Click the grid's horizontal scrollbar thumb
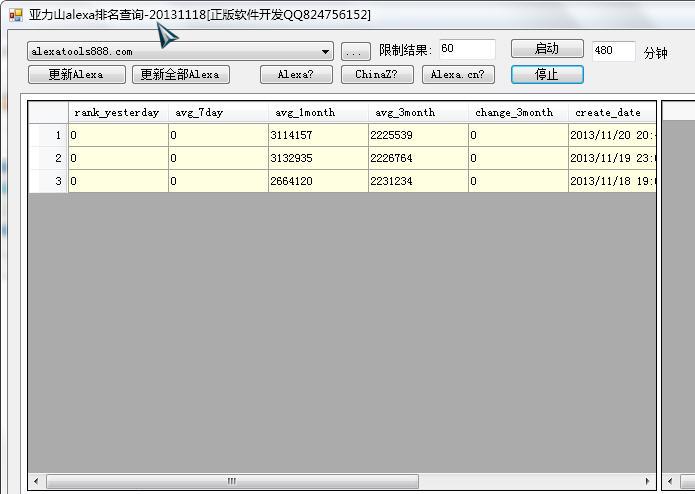Viewport: 695px width, 494px height. [x=232, y=481]
